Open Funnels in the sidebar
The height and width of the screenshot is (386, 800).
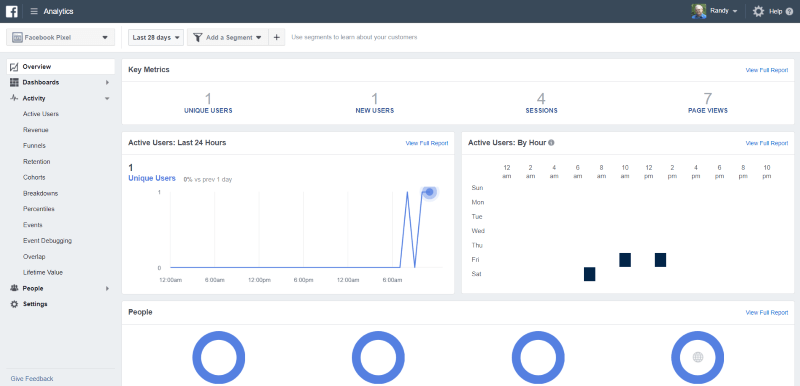tap(34, 146)
